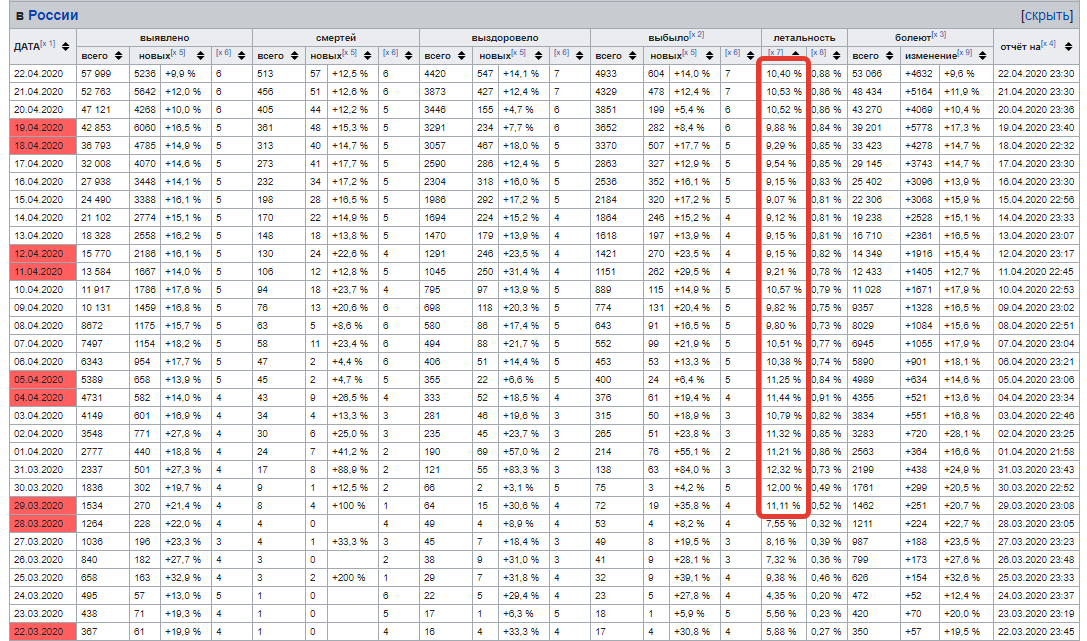Image resolution: width=1087 pixels, height=641 pixels.
Task: Click lethality value 4,35 %
Action: pyautogui.click(x=781, y=596)
